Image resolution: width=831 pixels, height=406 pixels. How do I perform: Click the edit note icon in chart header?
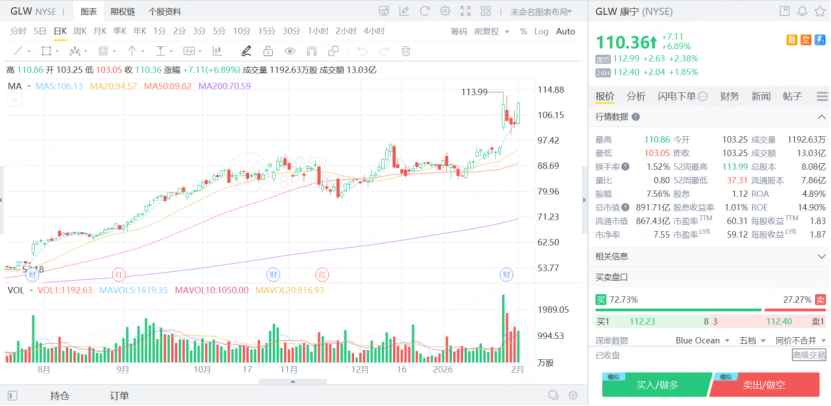tap(404, 11)
